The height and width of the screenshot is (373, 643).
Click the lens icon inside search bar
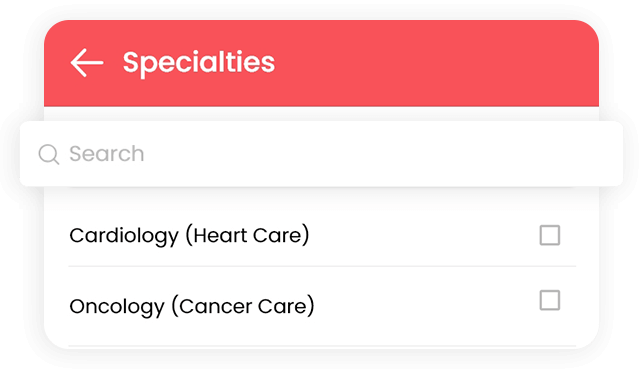49,155
